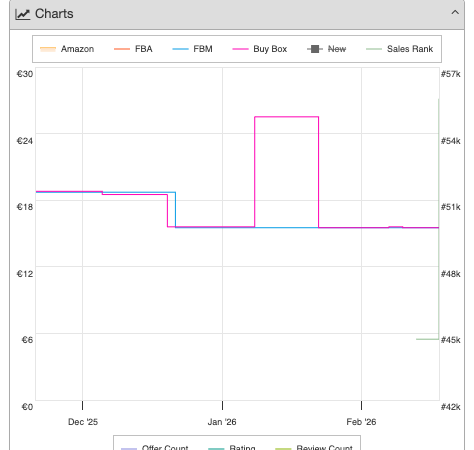Click the FBA red-orange legend swatch
This screenshot has width=474, height=450.
(x=122, y=49)
